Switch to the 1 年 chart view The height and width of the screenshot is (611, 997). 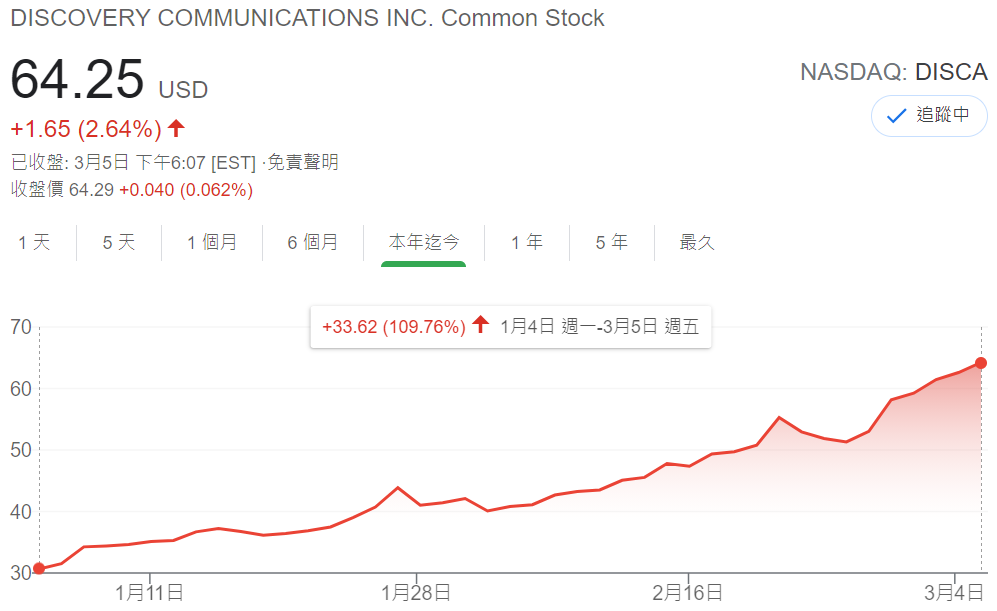point(527,242)
